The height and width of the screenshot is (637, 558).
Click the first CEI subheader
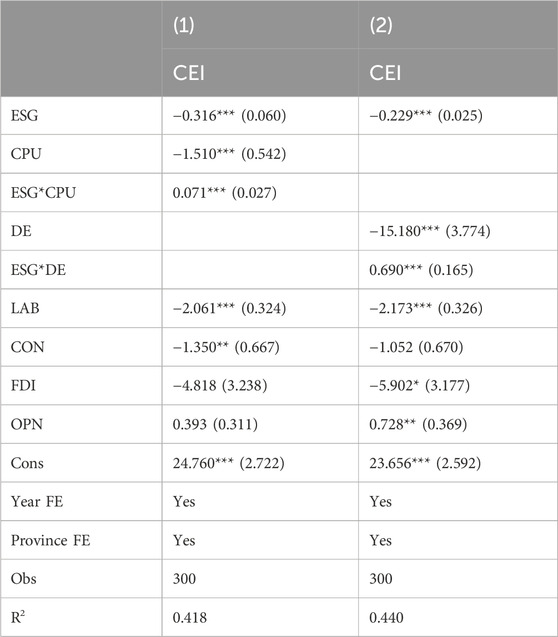[x=189, y=73]
